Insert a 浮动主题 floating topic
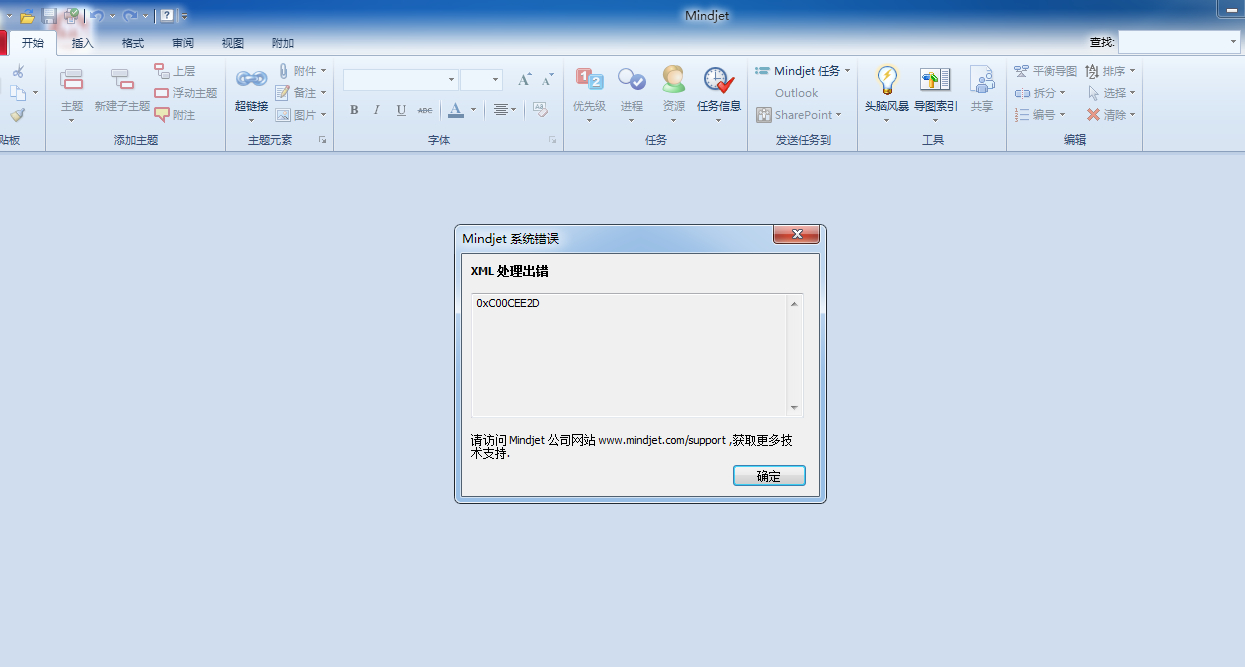This screenshot has height=667, width=1245. [186, 93]
